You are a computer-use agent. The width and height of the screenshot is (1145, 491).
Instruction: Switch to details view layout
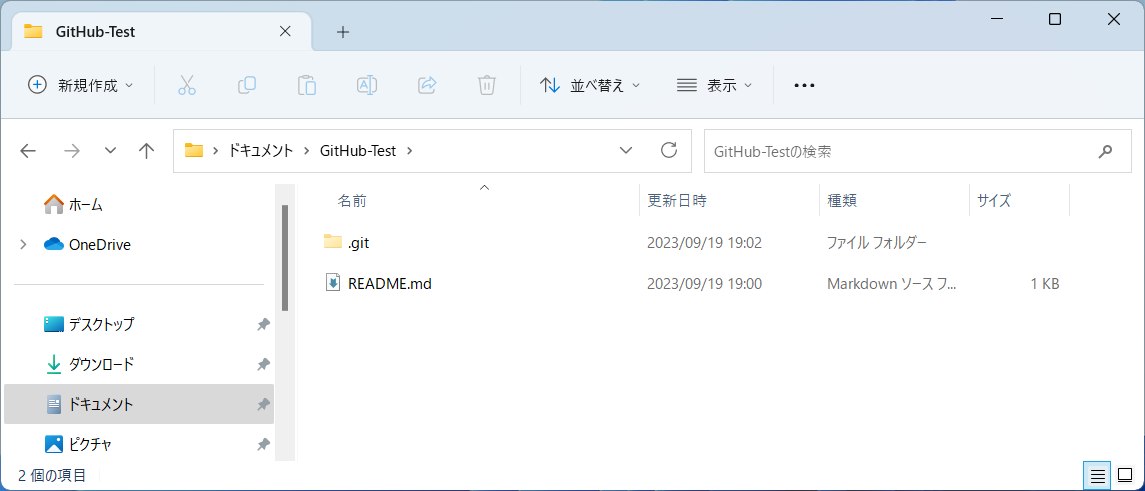[1097, 474]
